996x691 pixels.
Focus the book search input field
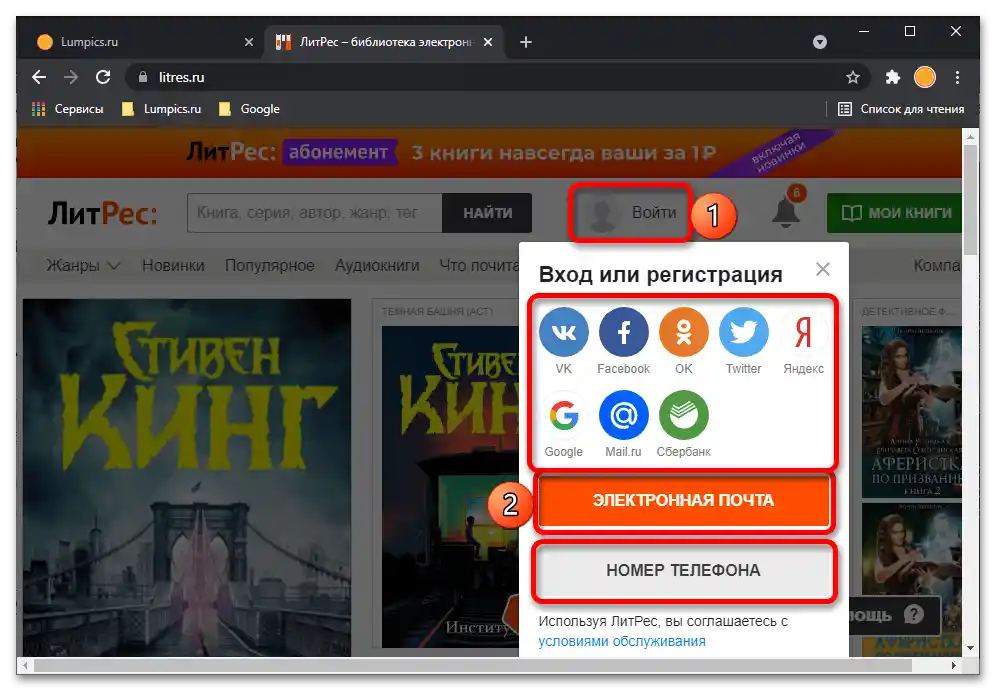(315, 213)
